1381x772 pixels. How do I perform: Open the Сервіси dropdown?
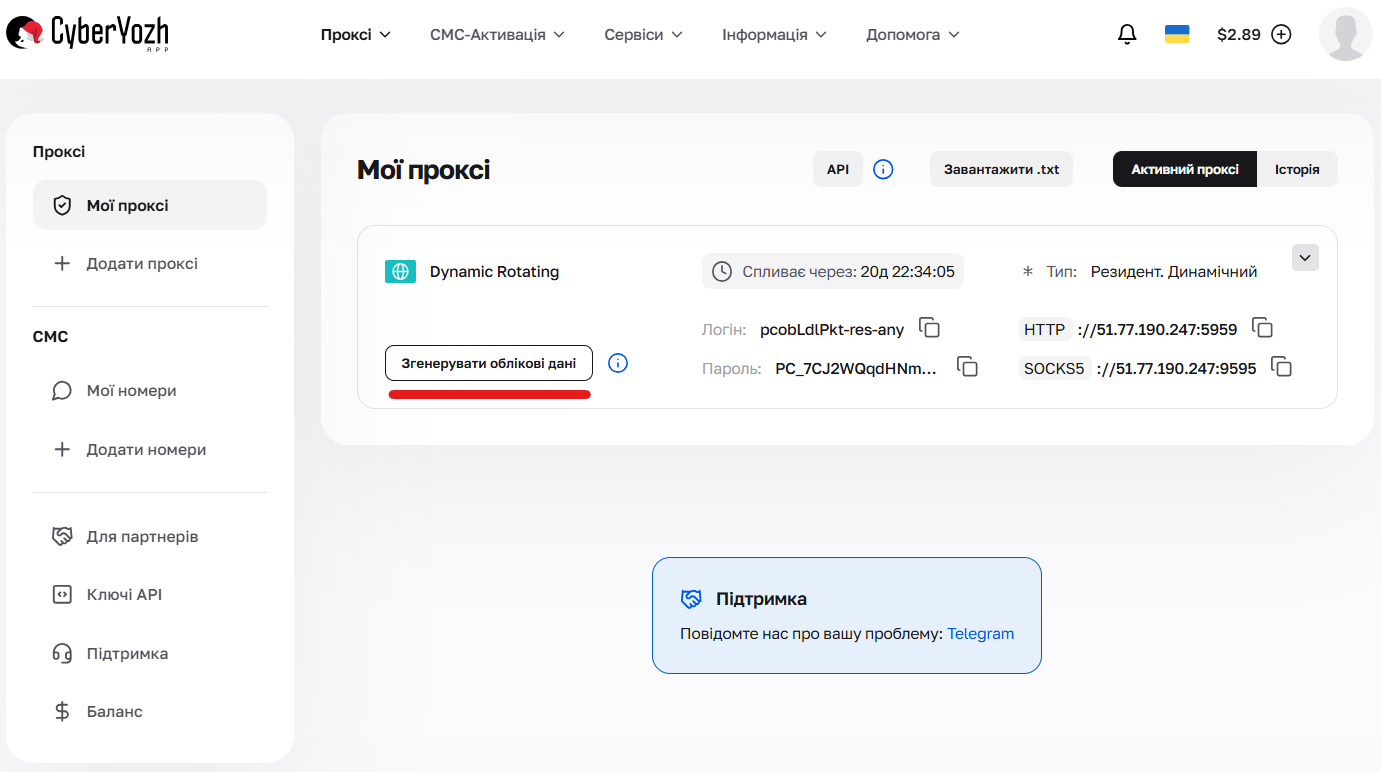(642, 33)
